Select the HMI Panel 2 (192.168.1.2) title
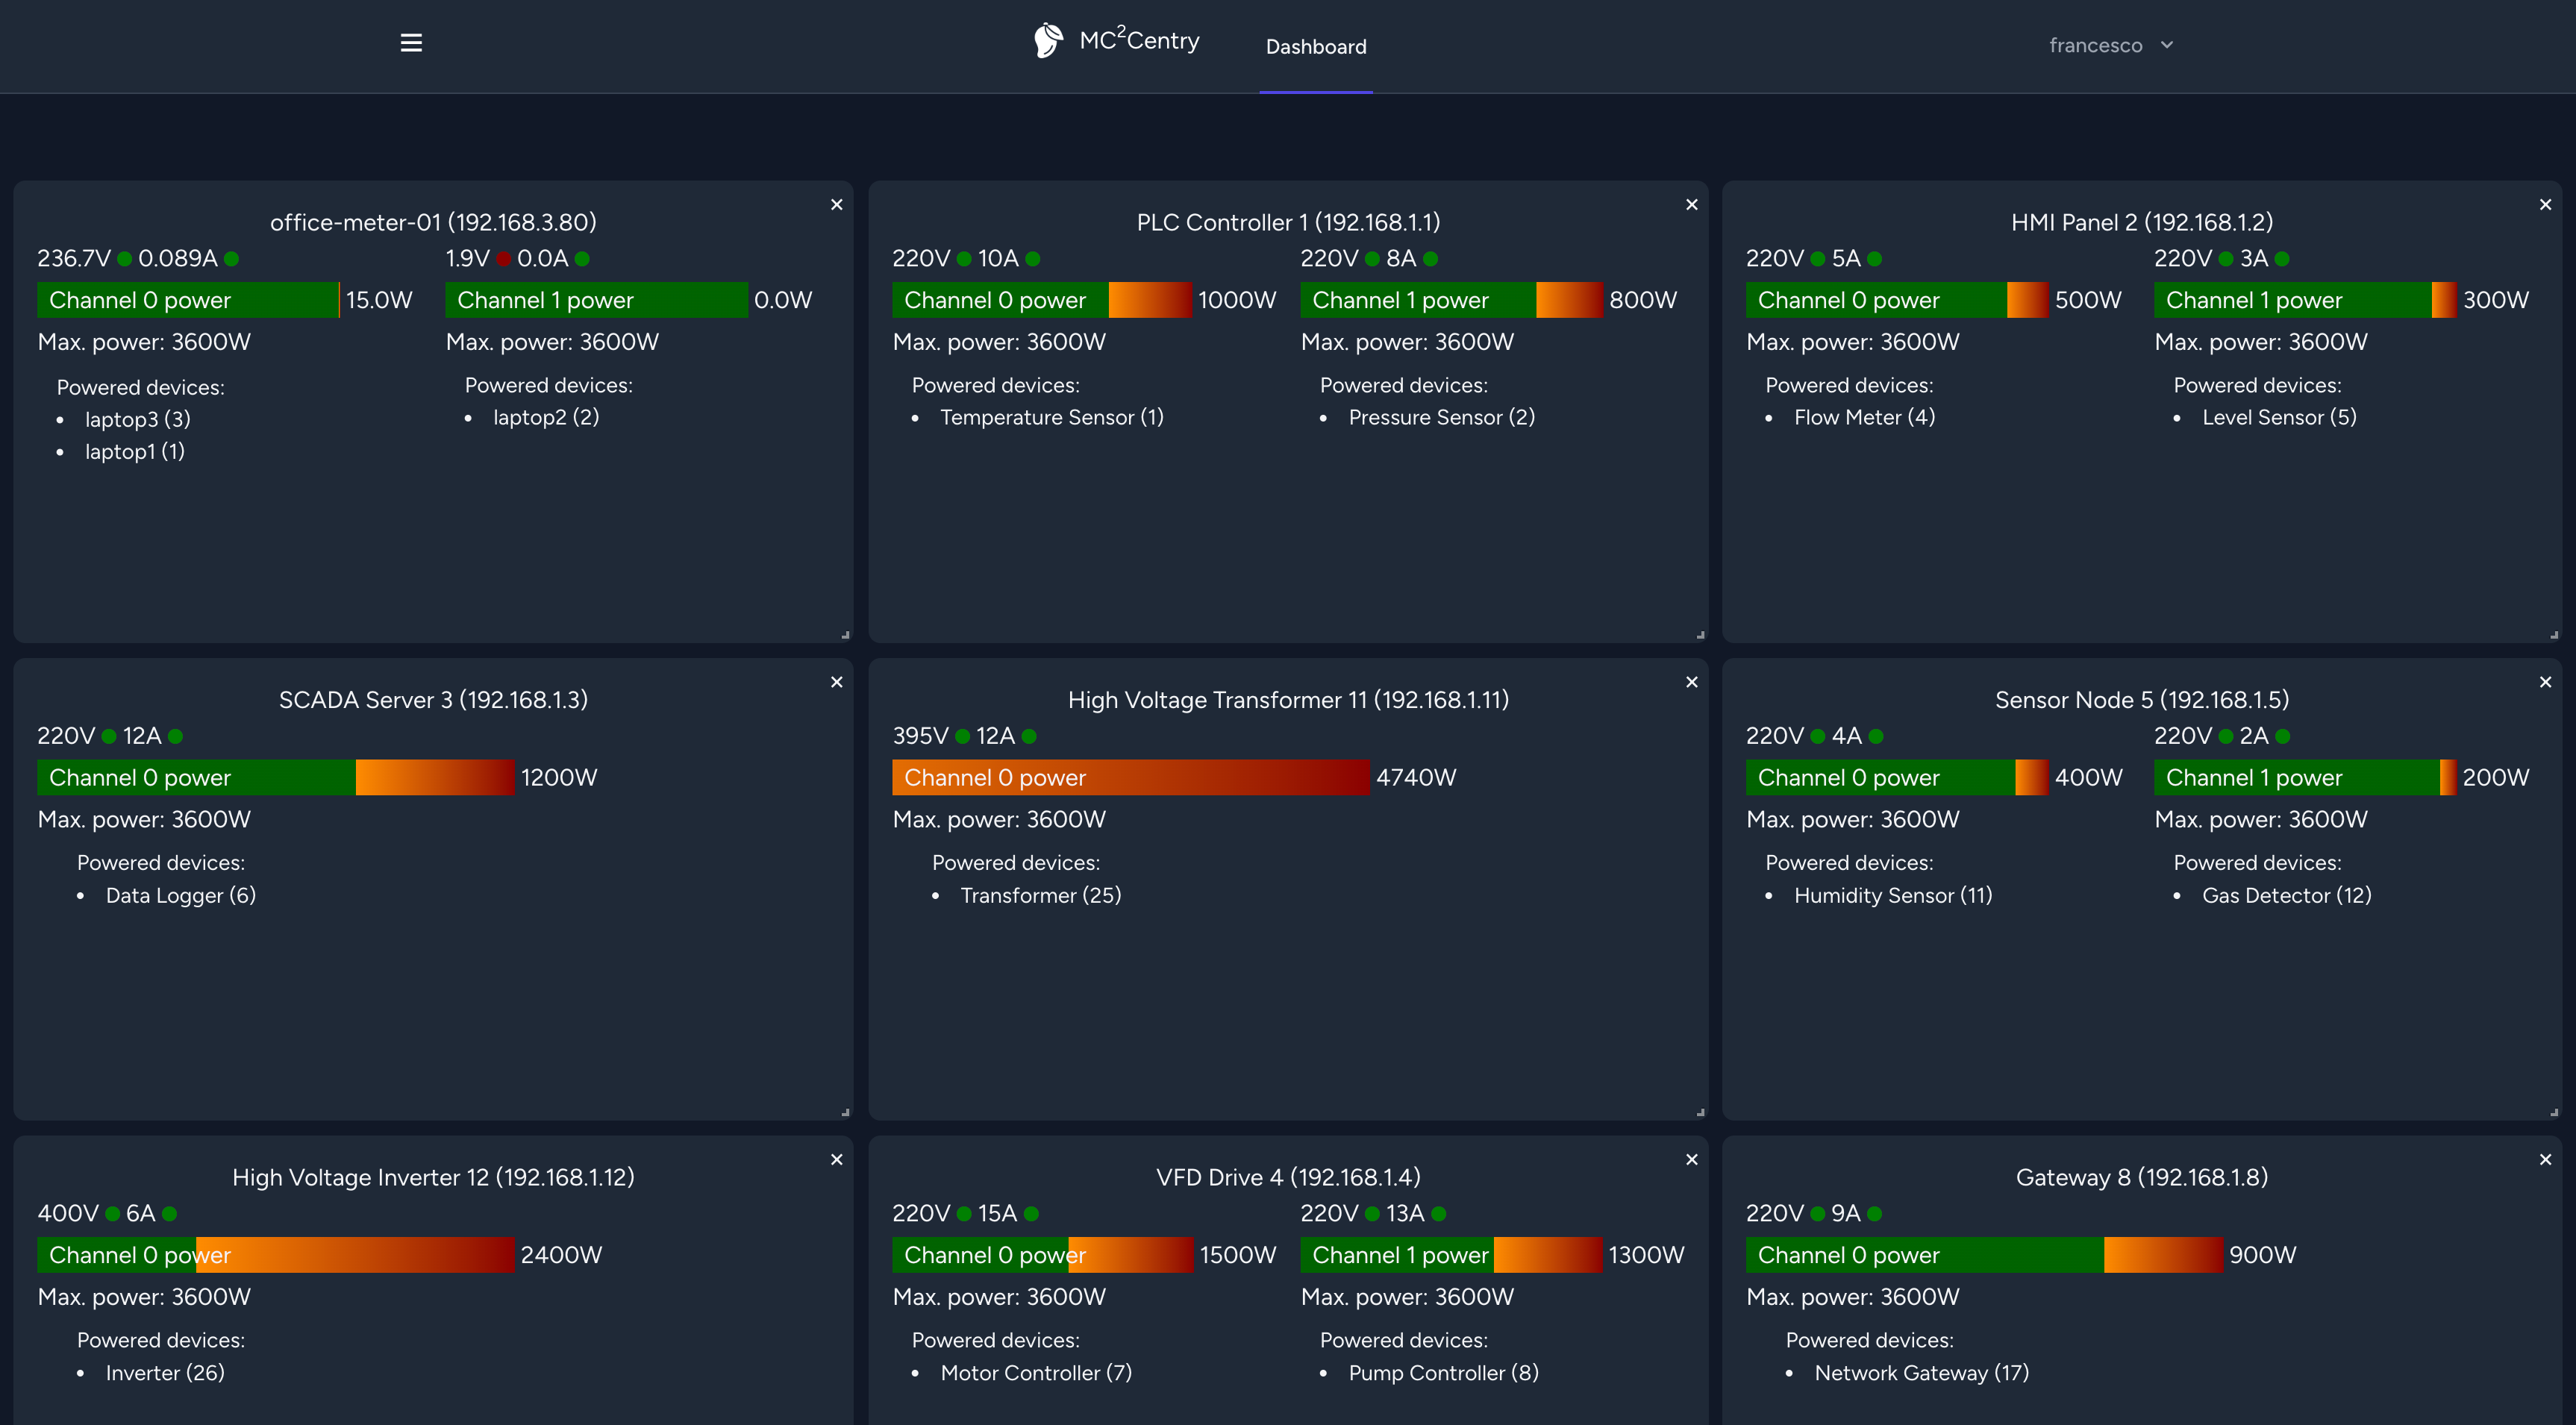The height and width of the screenshot is (1425, 2576). [x=2142, y=222]
